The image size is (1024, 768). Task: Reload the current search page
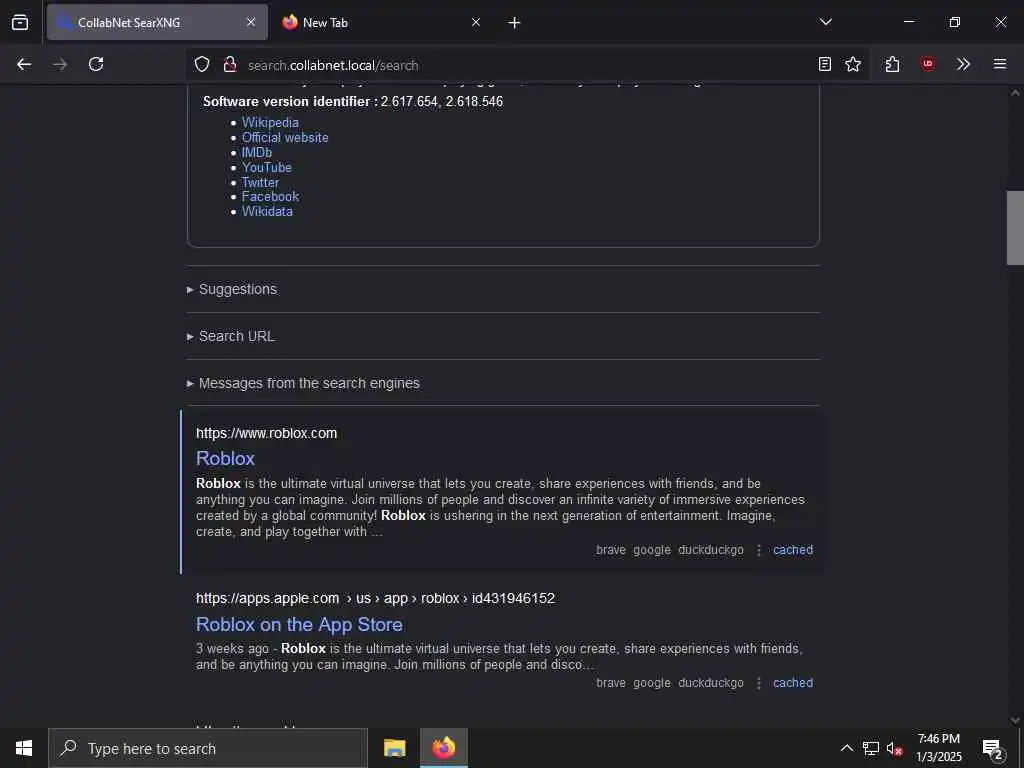(x=96, y=64)
